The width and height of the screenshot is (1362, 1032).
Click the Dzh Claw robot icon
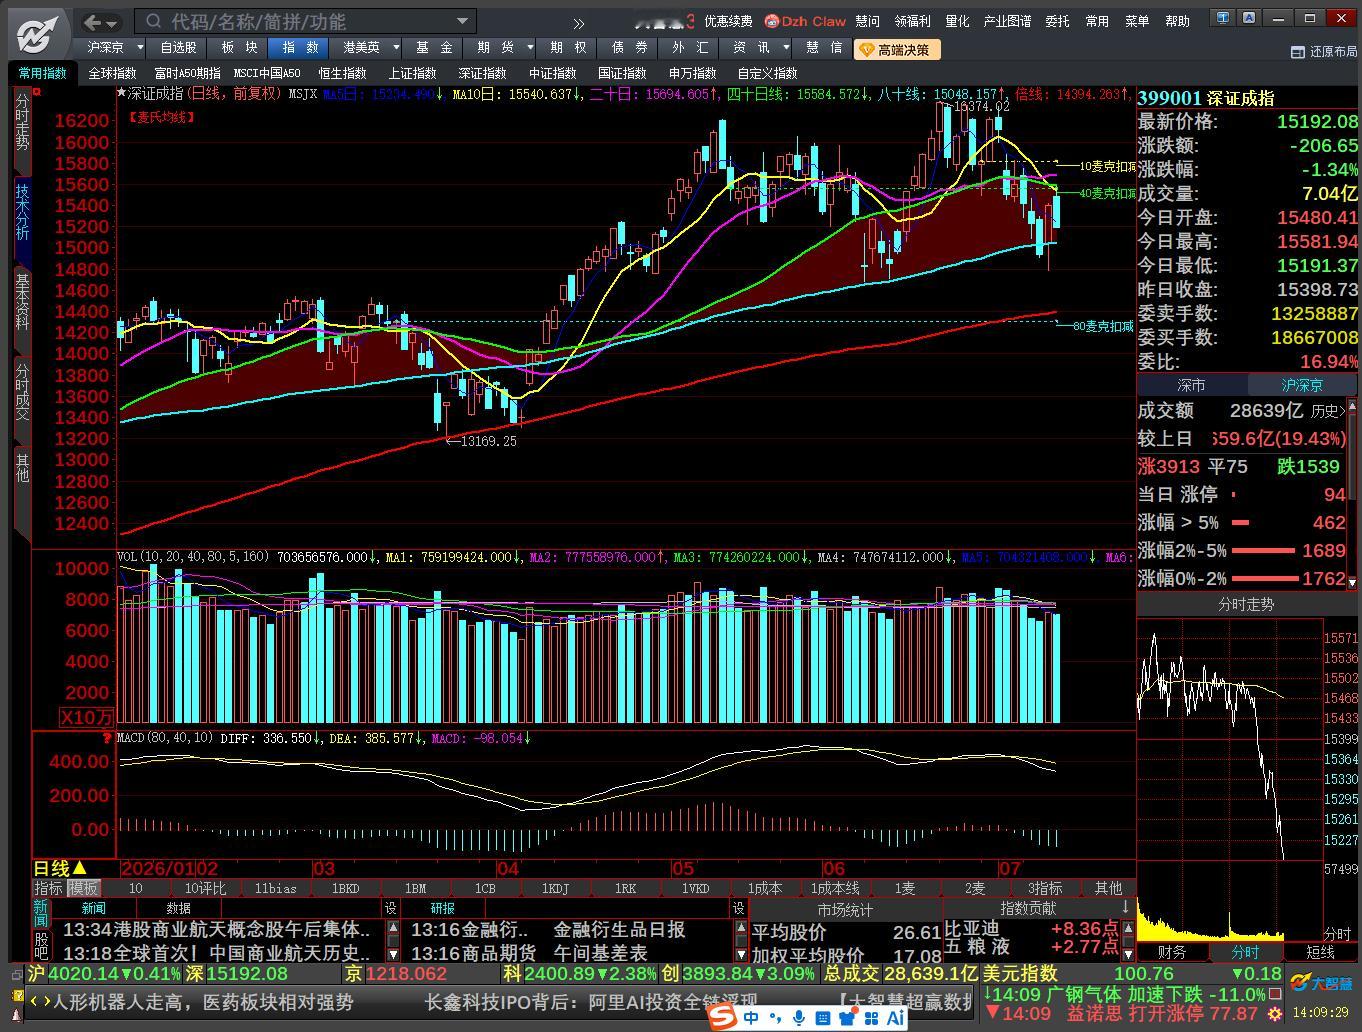coord(771,21)
